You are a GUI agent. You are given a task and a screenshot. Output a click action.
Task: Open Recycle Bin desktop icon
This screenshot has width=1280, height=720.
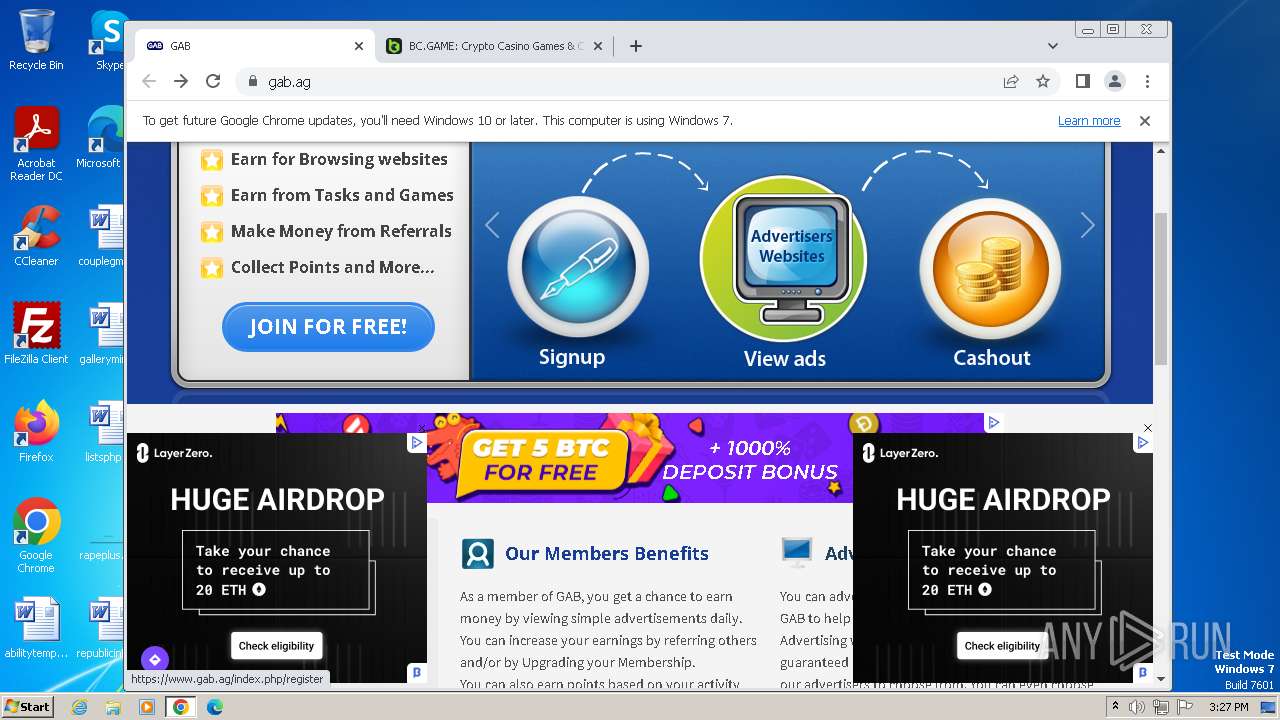point(36,40)
